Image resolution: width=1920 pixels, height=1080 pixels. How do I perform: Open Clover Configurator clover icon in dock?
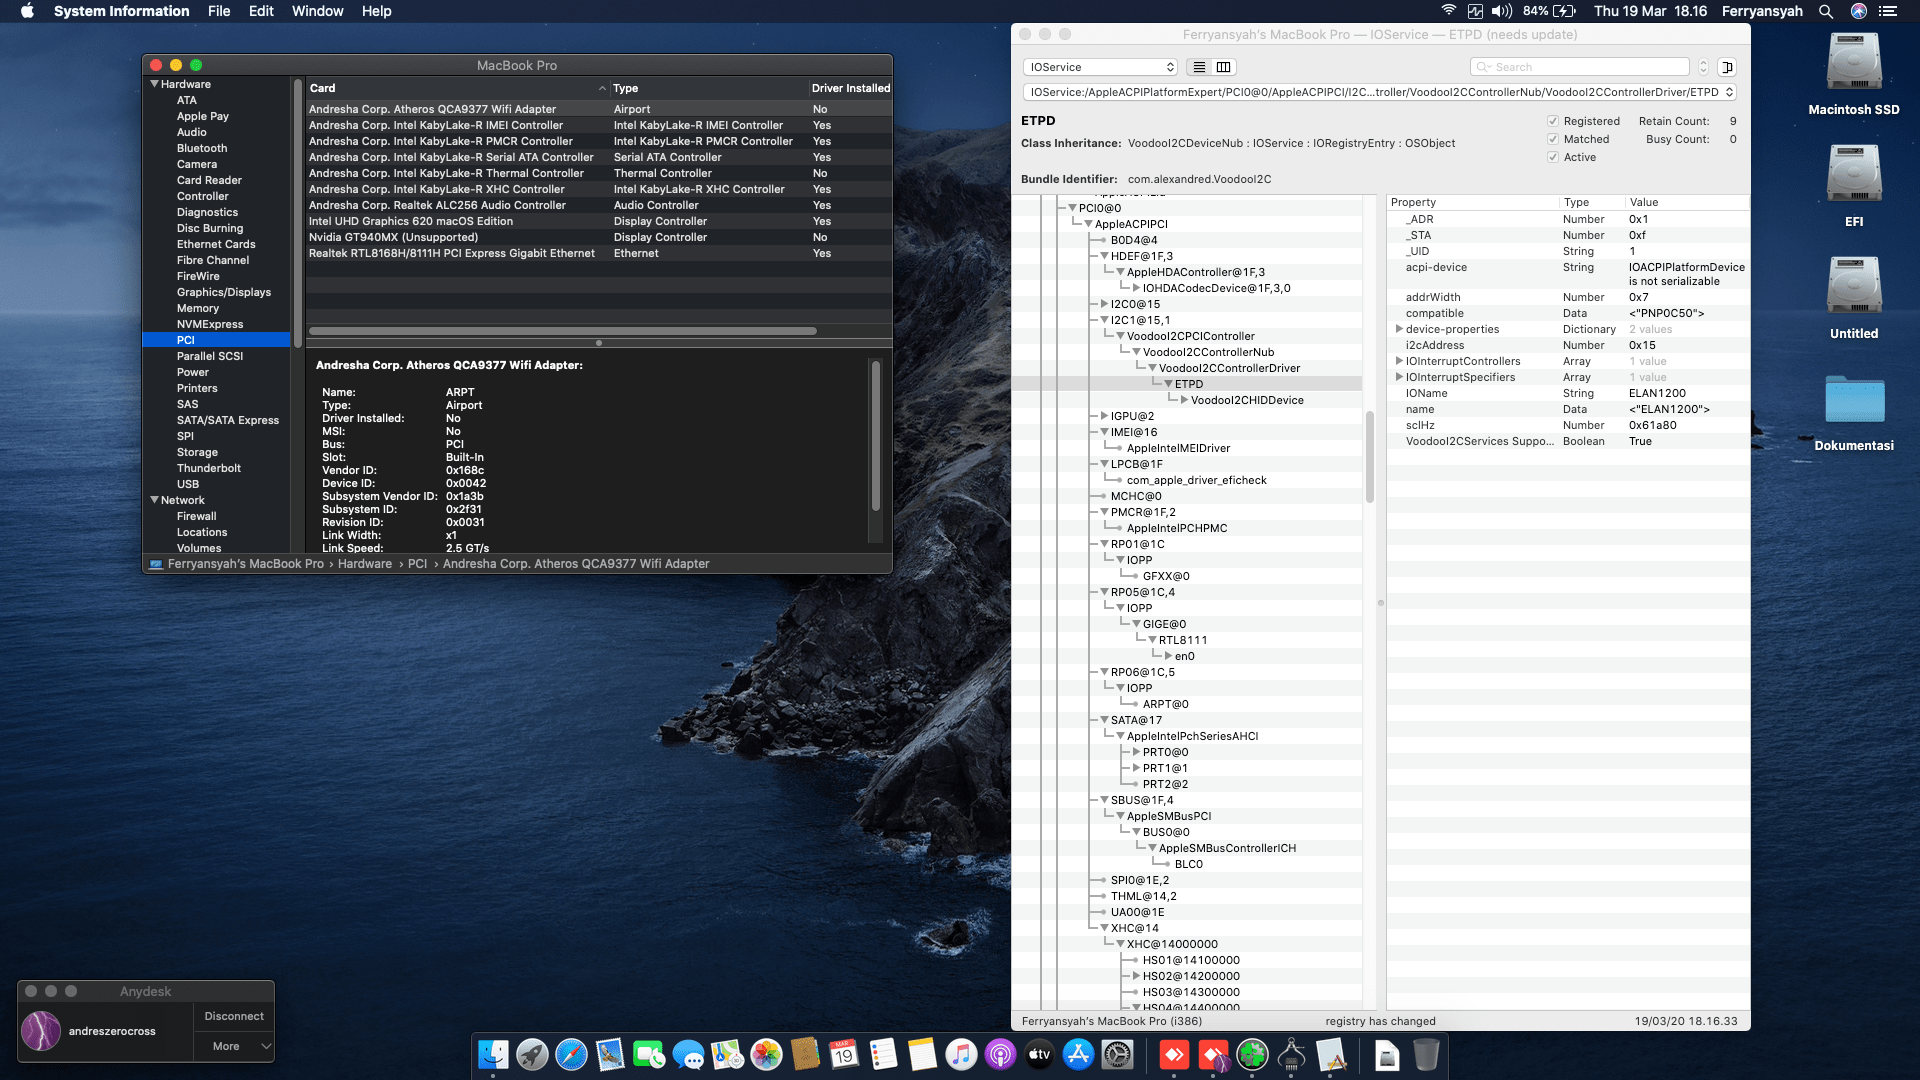pos(1252,1054)
